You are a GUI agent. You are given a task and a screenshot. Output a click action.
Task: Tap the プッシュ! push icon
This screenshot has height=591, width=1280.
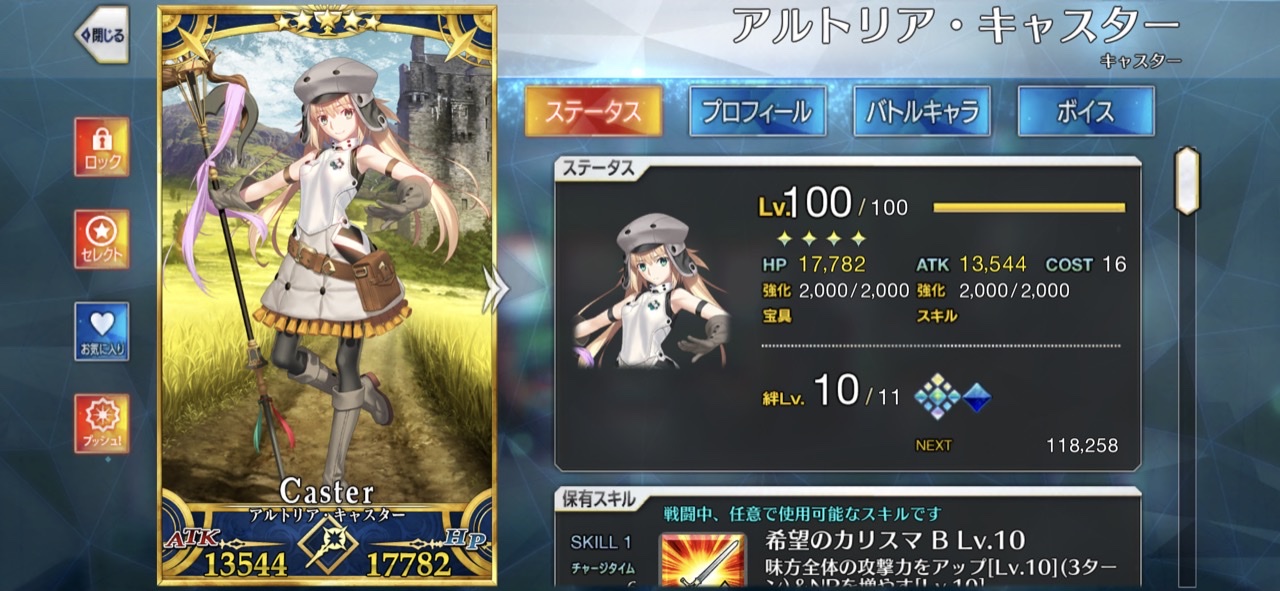point(101,423)
